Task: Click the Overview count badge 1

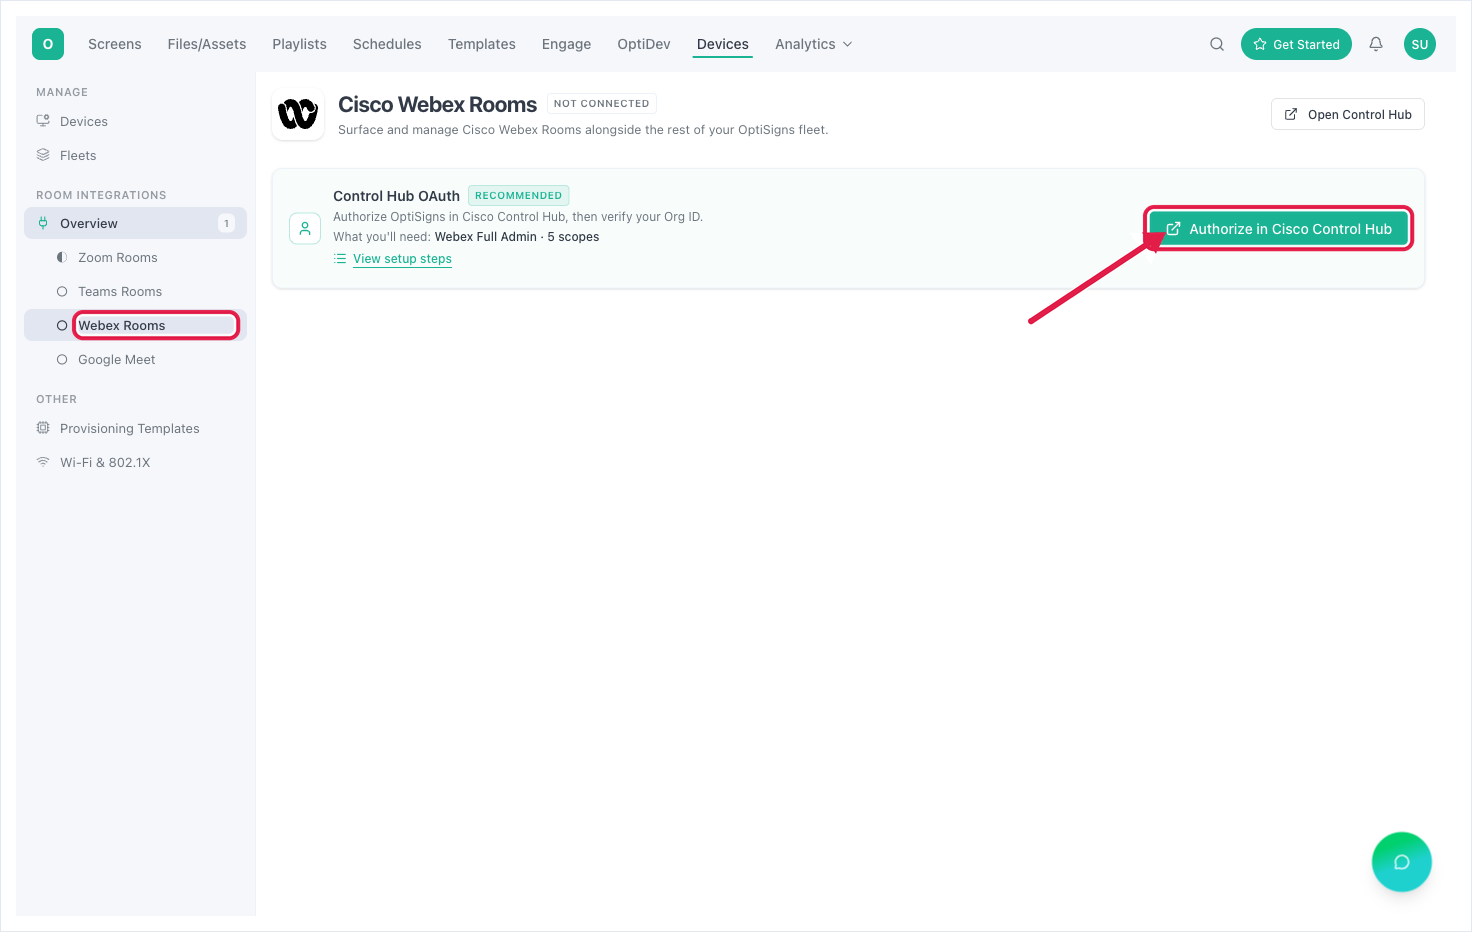Action: [x=227, y=223]
